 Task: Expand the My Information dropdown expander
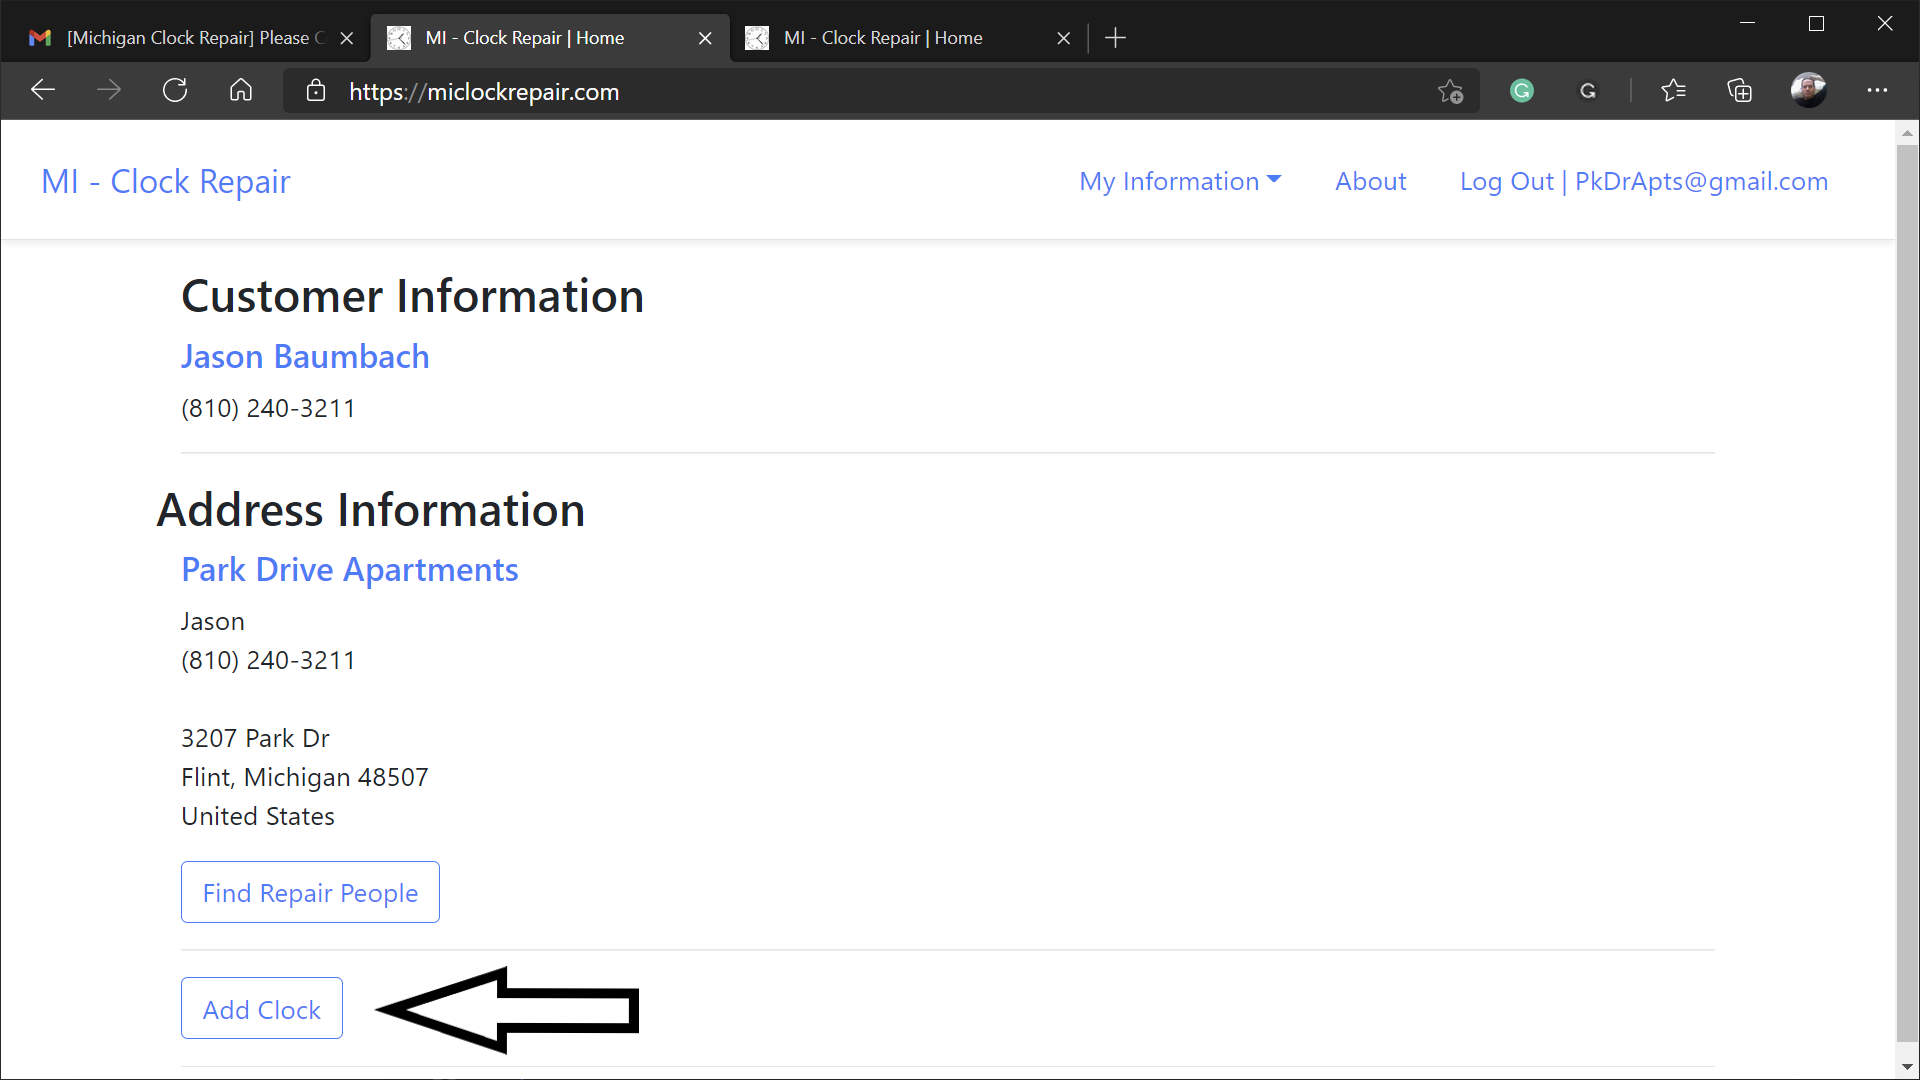1179,181
